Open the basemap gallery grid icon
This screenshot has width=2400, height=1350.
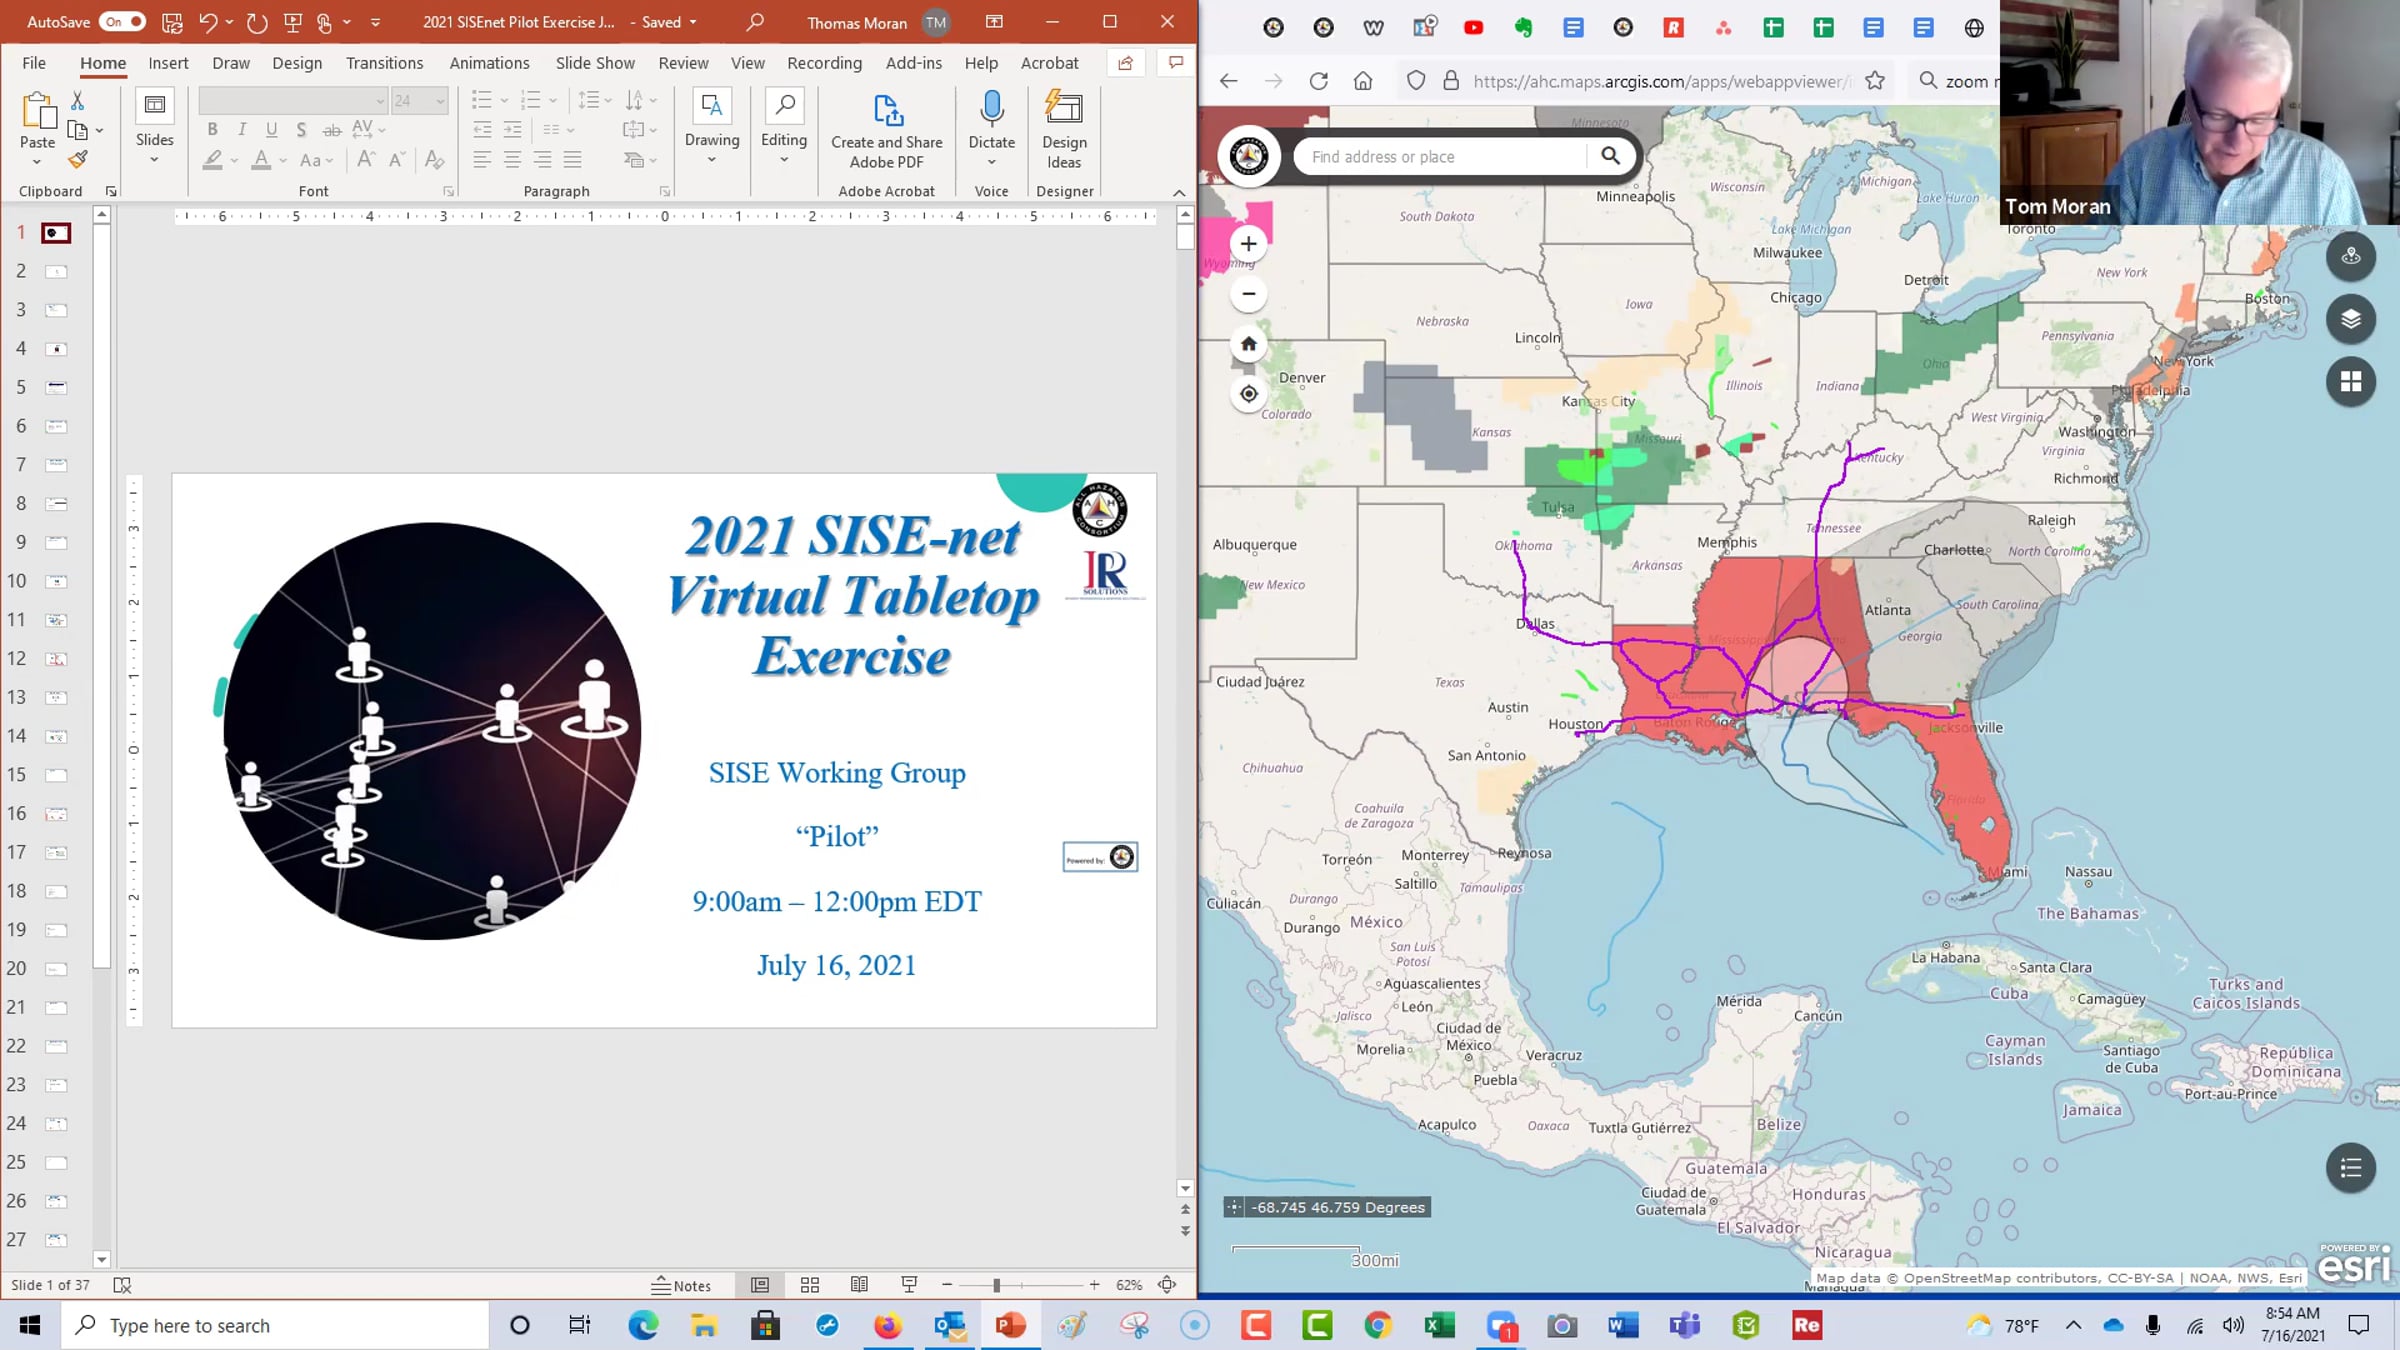tap(2350, 381)
